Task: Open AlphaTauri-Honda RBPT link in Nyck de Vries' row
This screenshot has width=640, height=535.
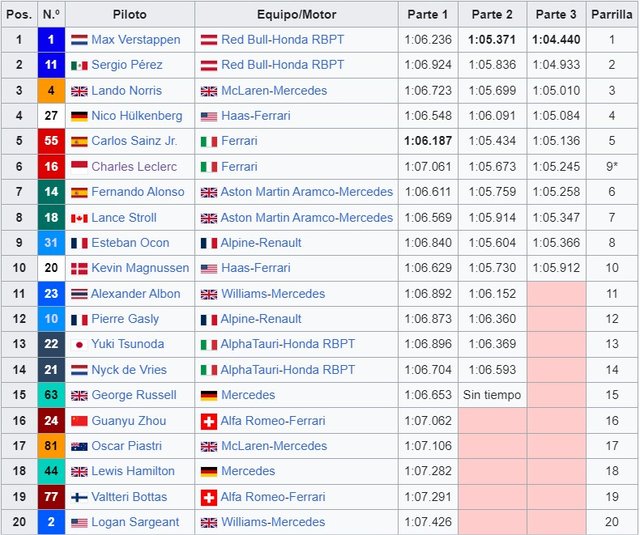Action: point(288,370)
